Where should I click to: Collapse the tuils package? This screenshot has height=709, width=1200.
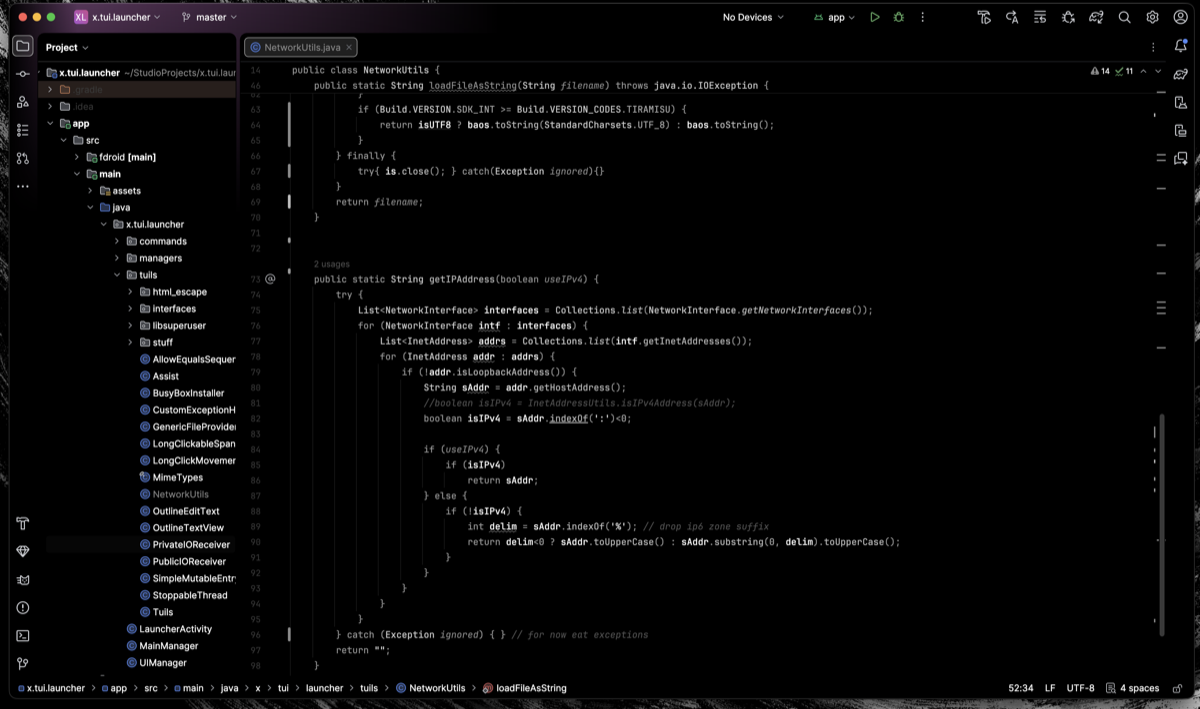[117, 275]
